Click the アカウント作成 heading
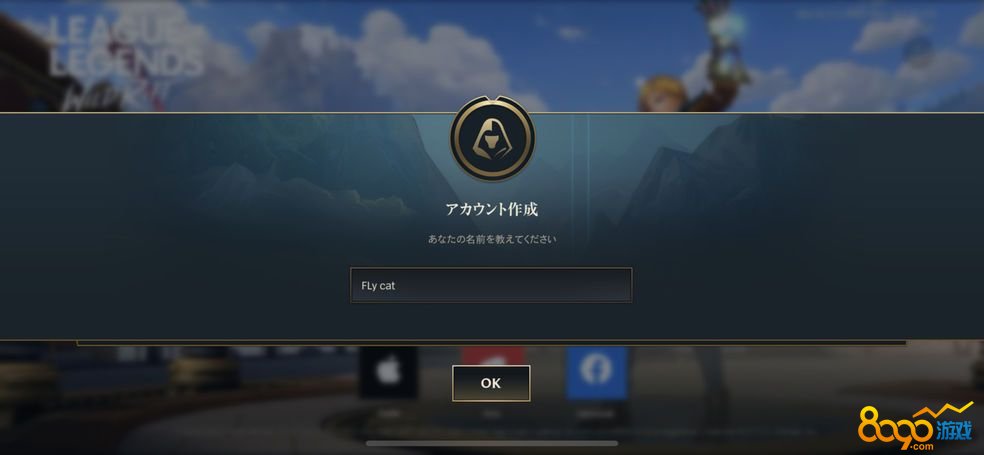This screenshot has height=455, width=984. pos(491,210)
